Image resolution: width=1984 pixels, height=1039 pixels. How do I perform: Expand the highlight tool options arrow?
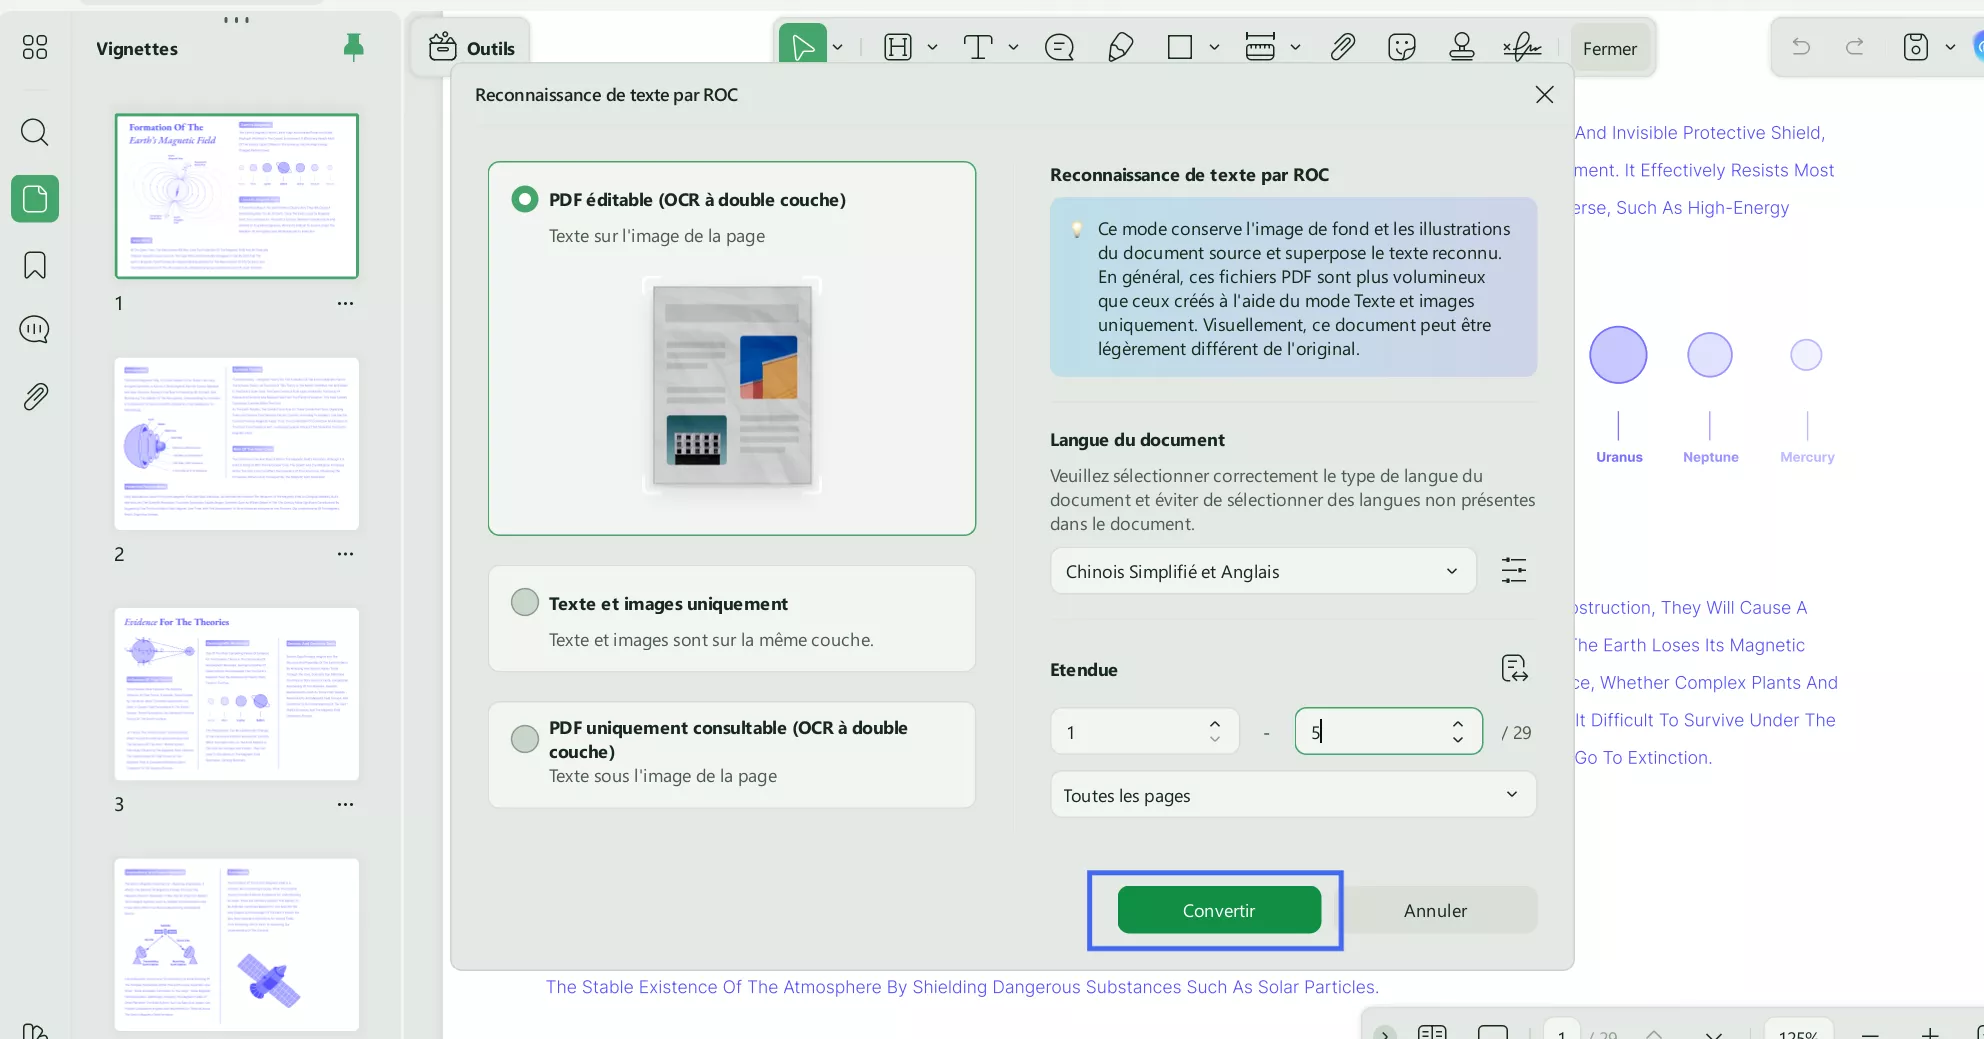click(932, 47)
